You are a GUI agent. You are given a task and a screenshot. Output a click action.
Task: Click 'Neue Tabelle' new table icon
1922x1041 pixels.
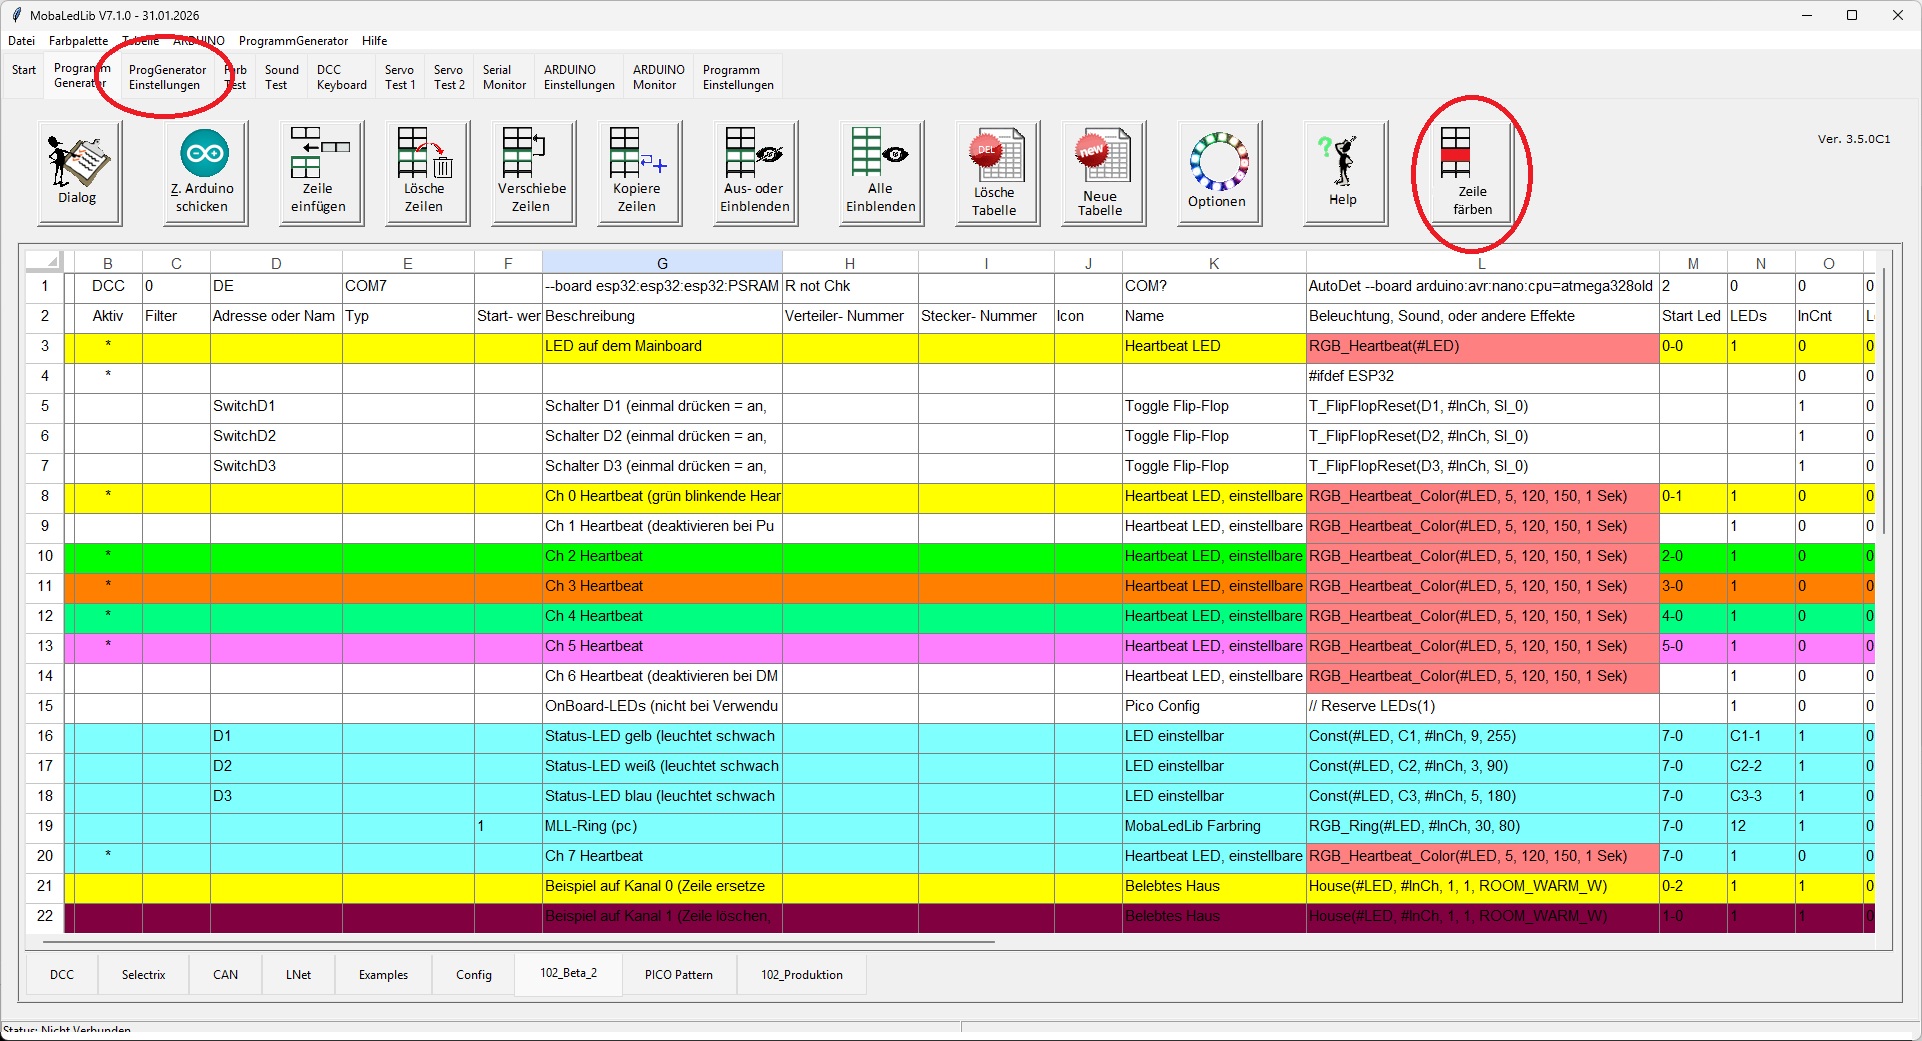1100,173
